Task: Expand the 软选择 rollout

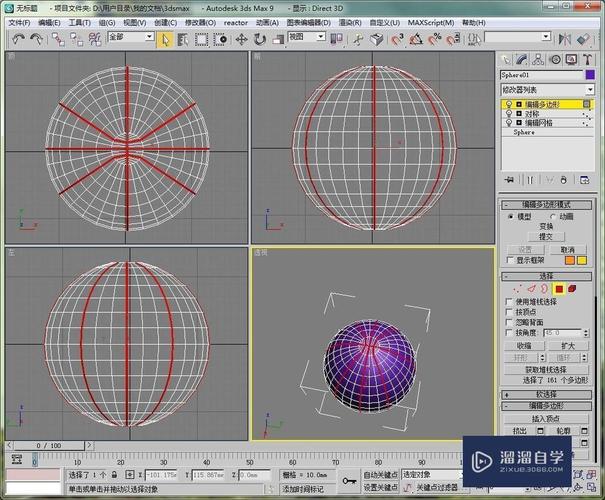Action: coord(548,394)
